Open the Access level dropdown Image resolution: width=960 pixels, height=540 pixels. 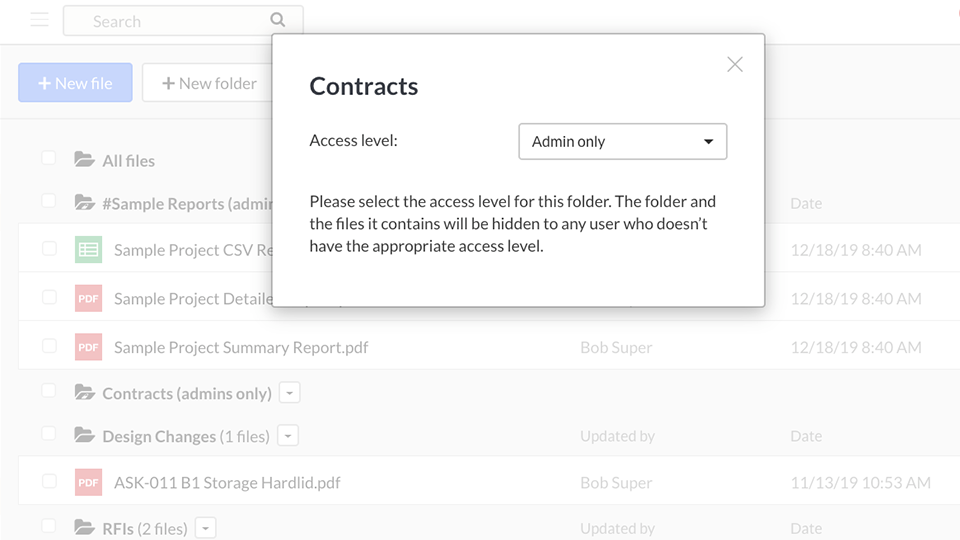tap(622, 142)
